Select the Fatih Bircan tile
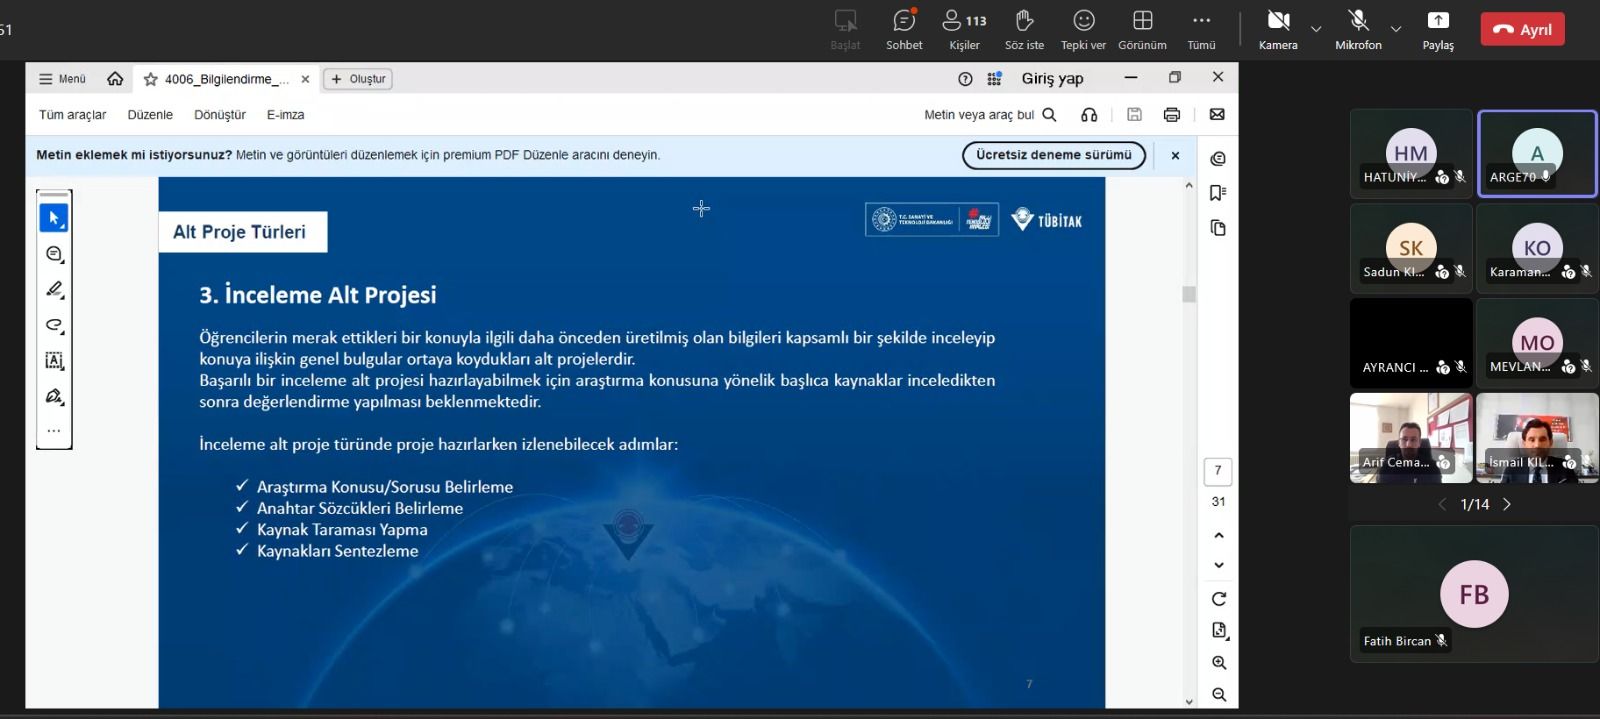This screenshot has height=719, width=1600. pos(1474,594)
